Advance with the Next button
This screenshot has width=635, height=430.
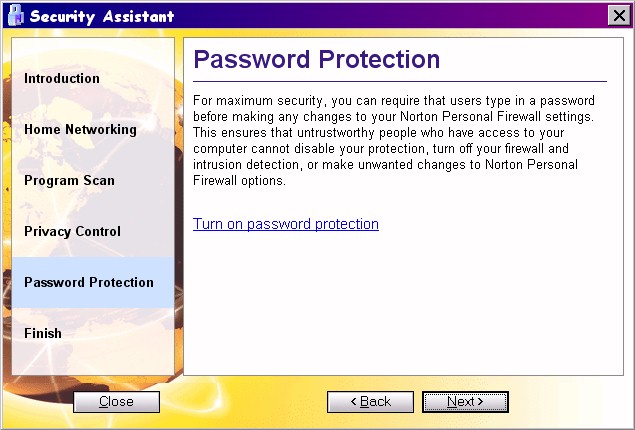[x=465, y=402]
